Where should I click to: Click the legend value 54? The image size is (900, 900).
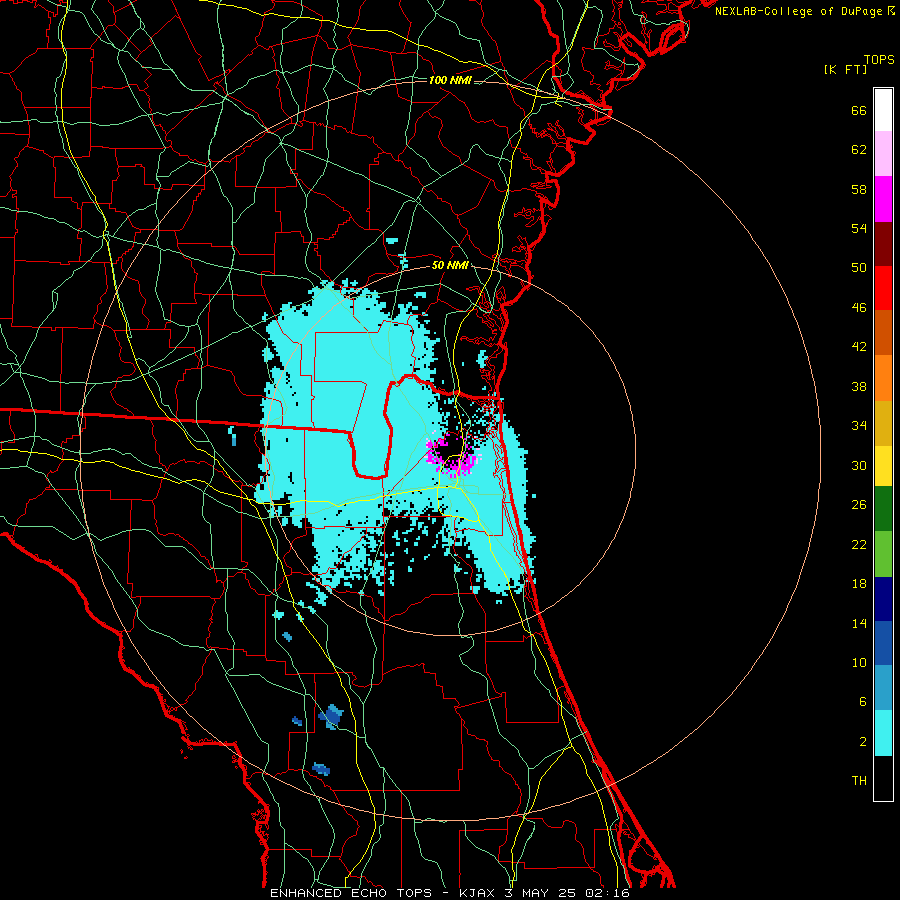[x=859, y=228]
